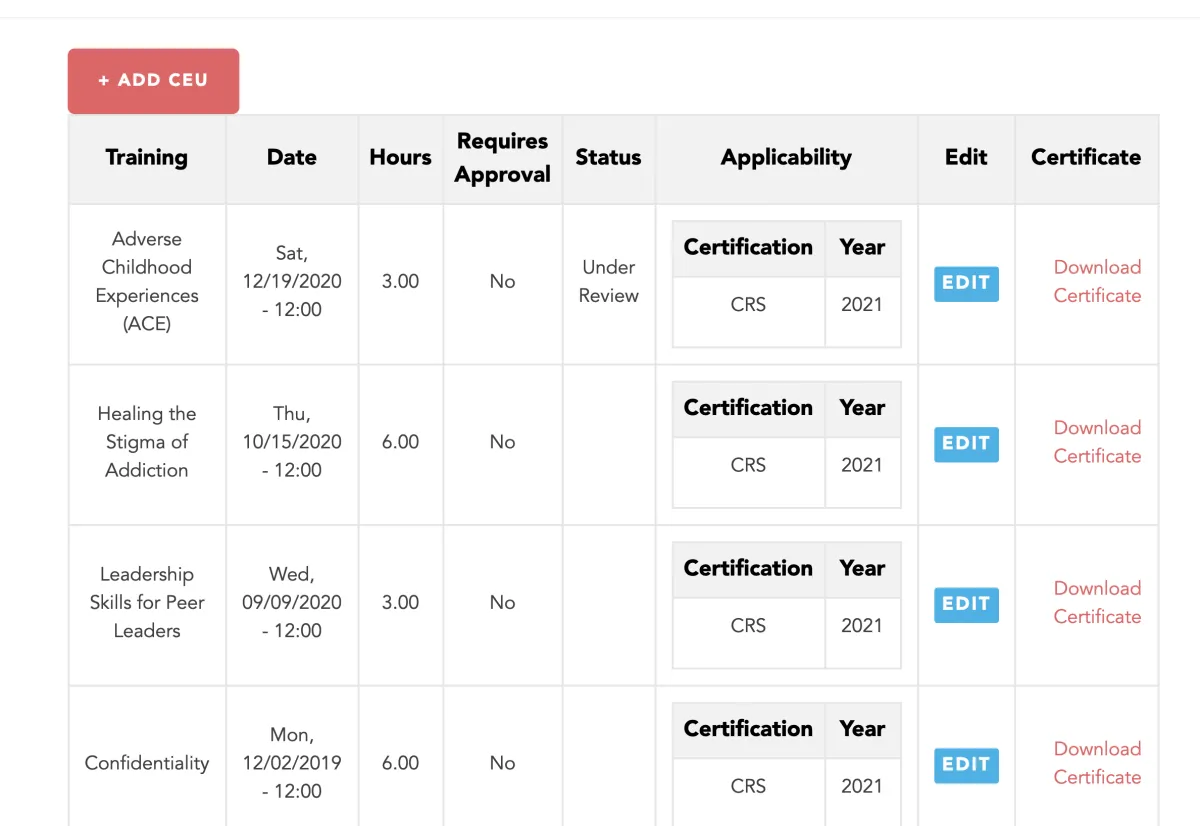Click the Mon, 12/02/2019 date cell

pyautogui.click(x=292, y=763)
